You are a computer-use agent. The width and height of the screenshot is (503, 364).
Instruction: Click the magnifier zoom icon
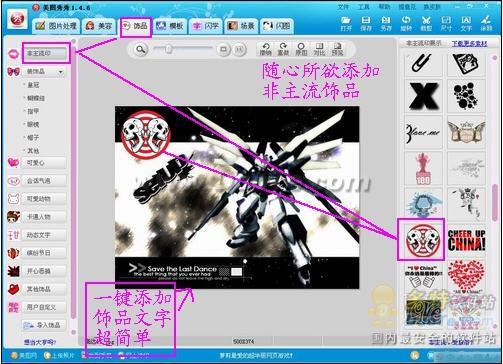click(141, 49)
